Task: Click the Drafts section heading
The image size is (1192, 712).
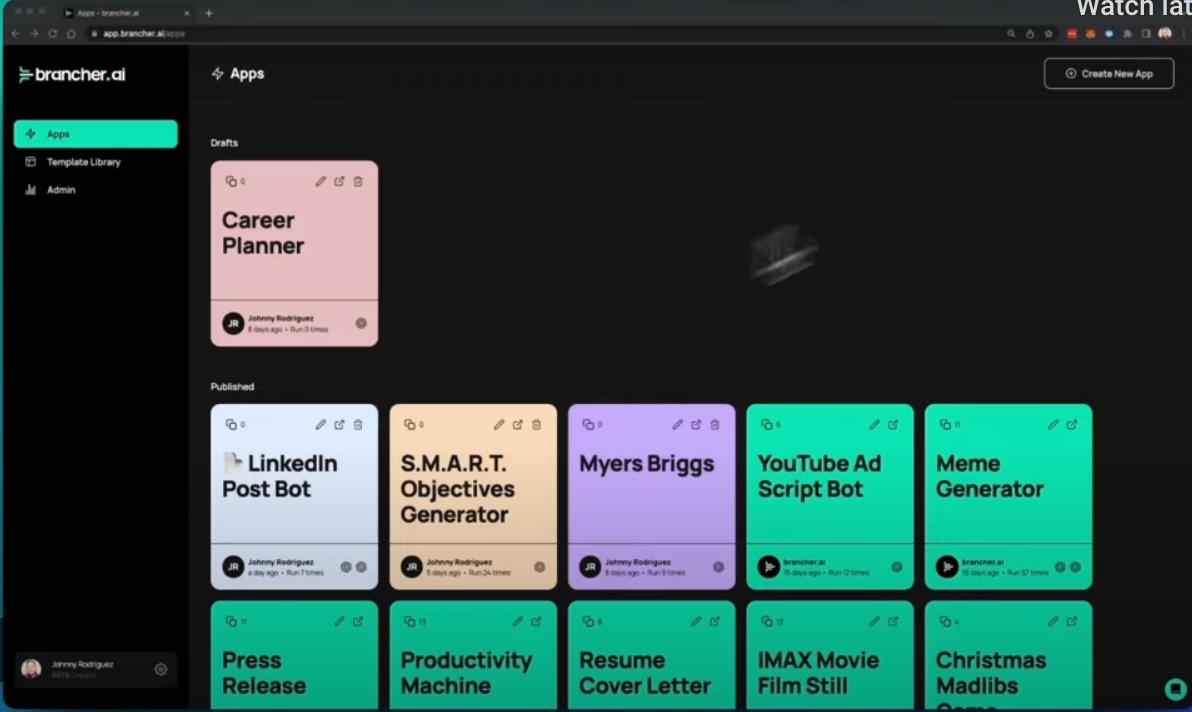Action: click(x=224, y=143)
